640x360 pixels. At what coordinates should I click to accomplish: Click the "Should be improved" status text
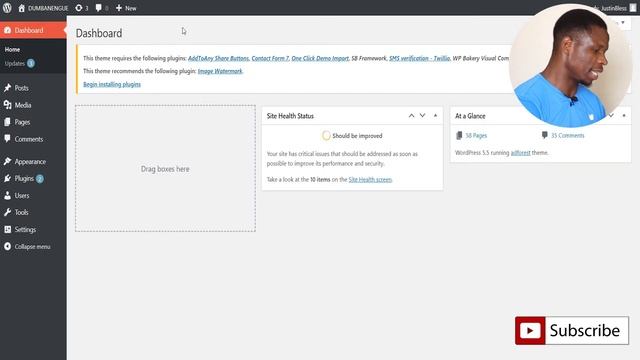pyautogui.click(x=357, y=136)
